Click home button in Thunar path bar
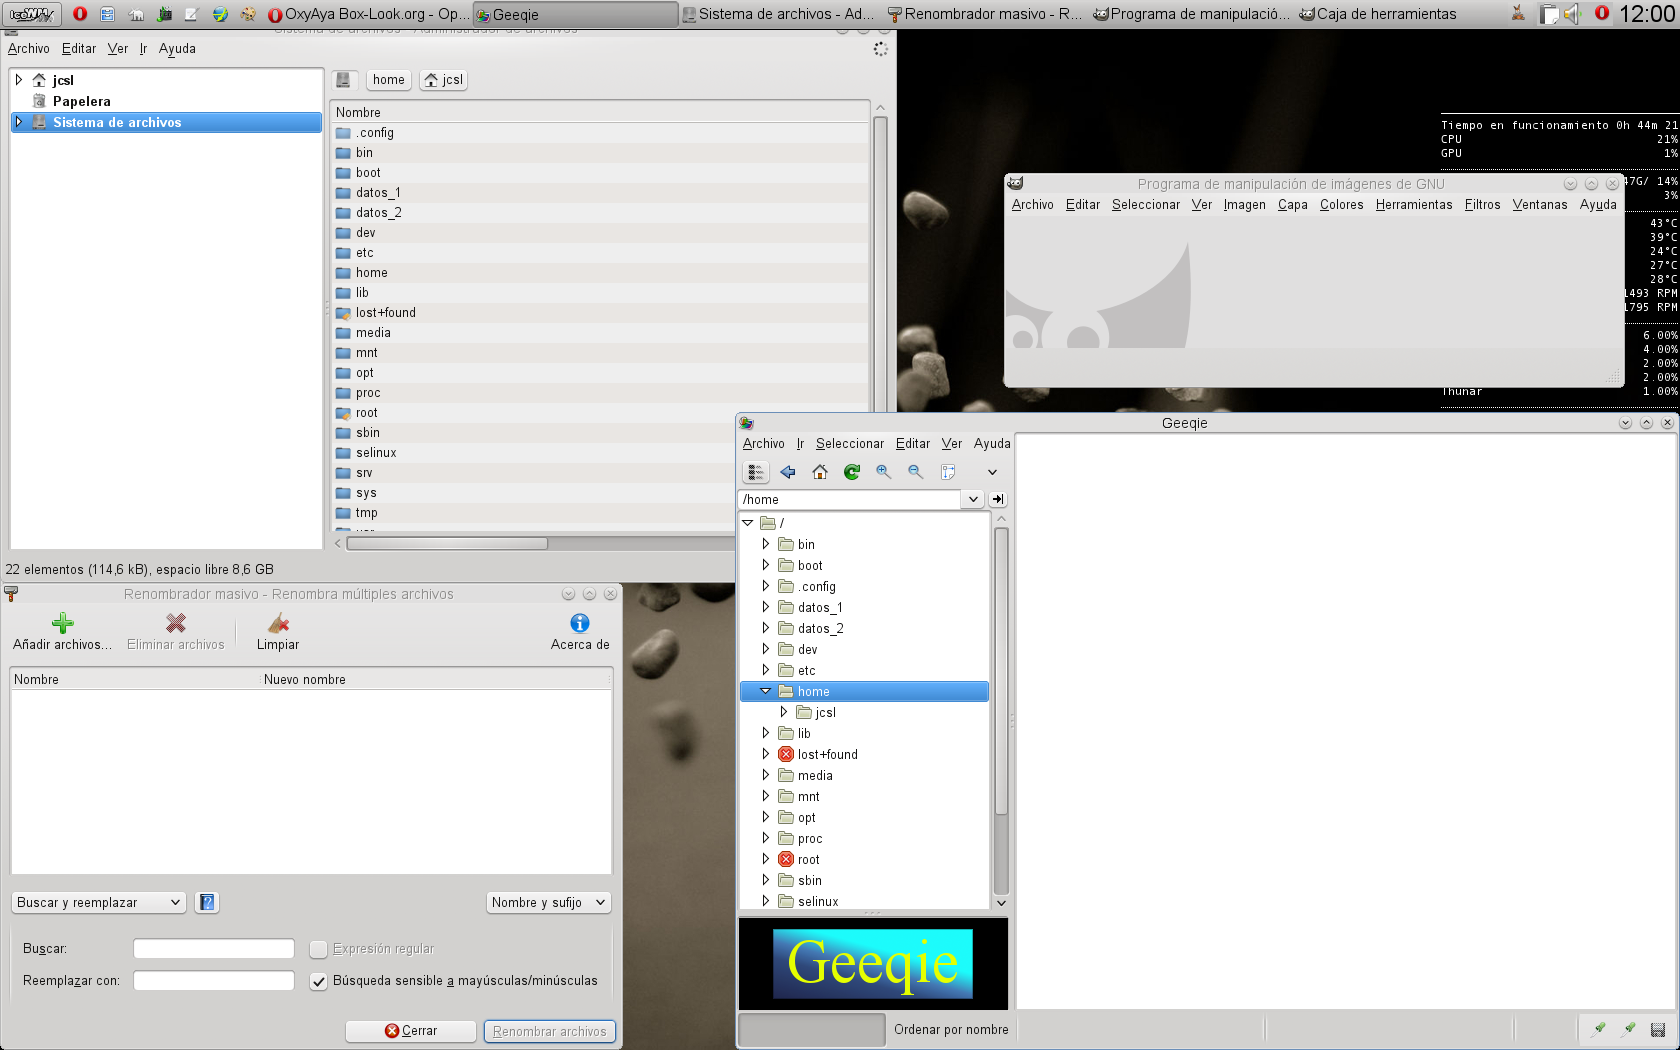 [x=389, y=80]
